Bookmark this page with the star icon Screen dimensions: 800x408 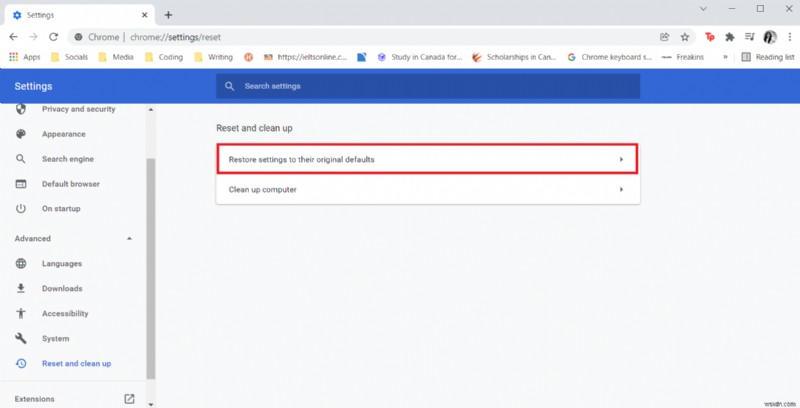685,37
